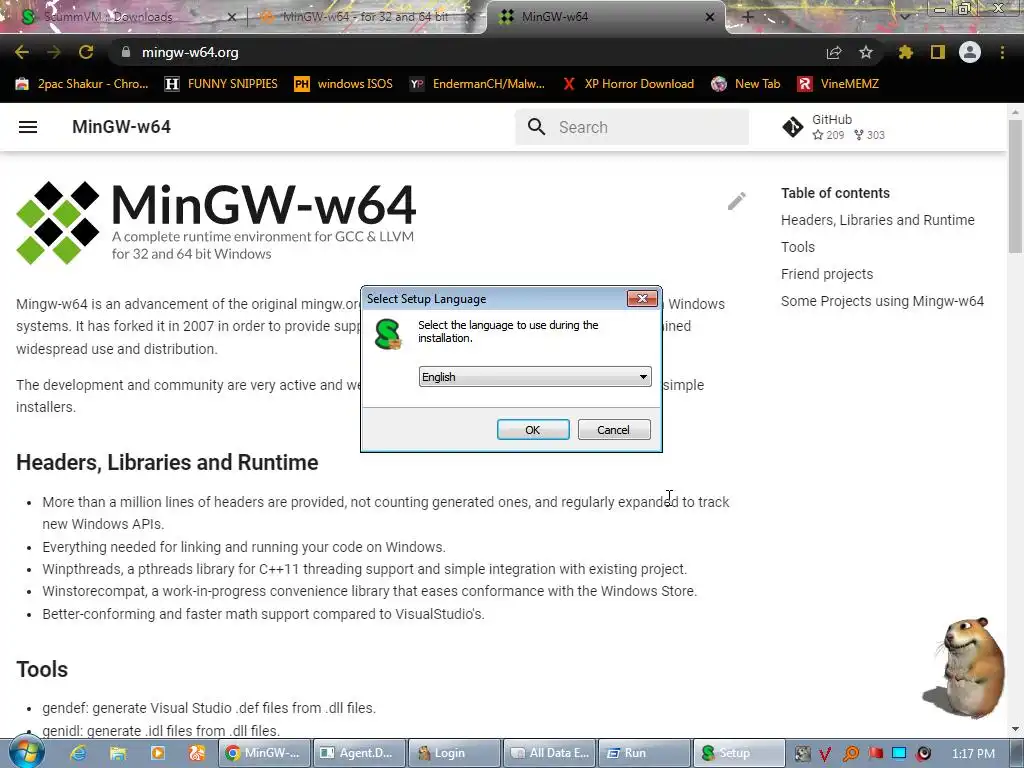Jump to Friend projects in contents
Image resolution: width=1024 pixels, height=768 pixels.
point(827,274)
